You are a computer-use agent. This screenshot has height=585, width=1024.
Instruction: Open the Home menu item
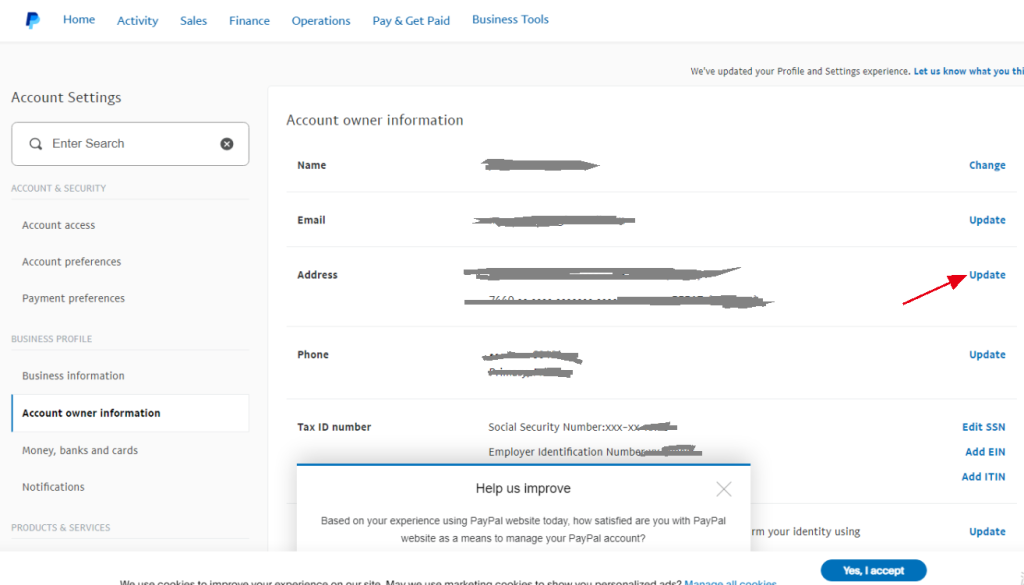tap(79, 20)
